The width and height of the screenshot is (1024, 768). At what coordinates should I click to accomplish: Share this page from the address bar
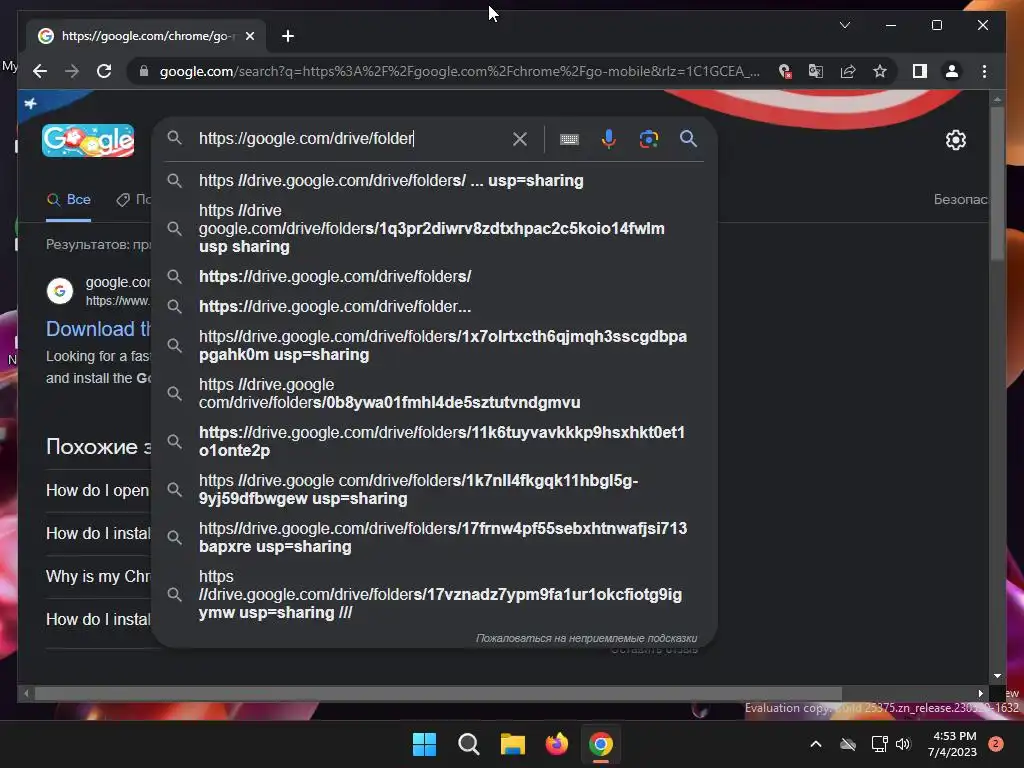tap(848, 71)
